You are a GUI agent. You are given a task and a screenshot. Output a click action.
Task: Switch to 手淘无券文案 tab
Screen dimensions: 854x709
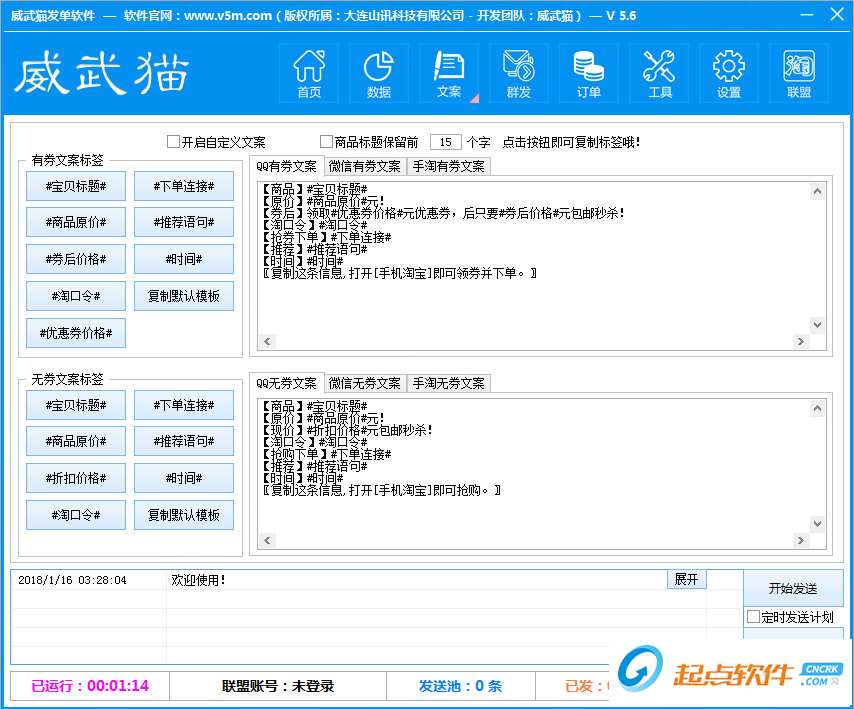[x=448, y=383]
